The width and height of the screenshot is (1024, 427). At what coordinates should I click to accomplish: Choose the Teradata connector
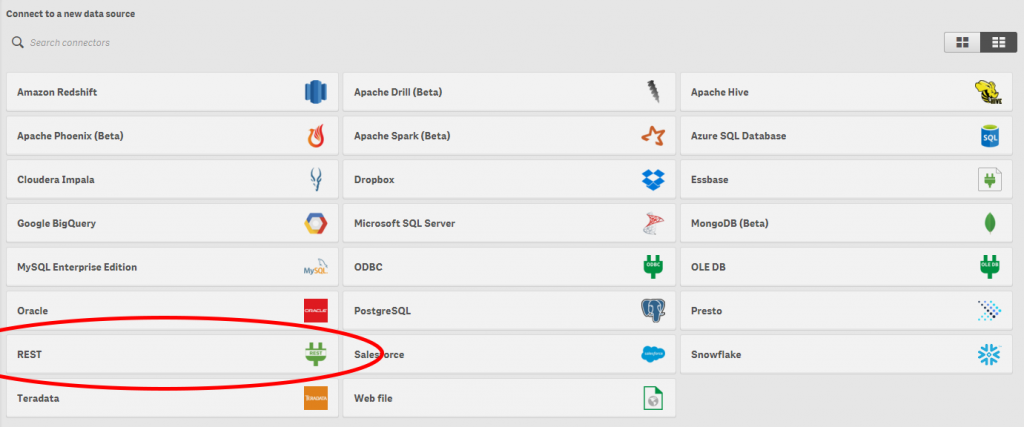point(172,398)
